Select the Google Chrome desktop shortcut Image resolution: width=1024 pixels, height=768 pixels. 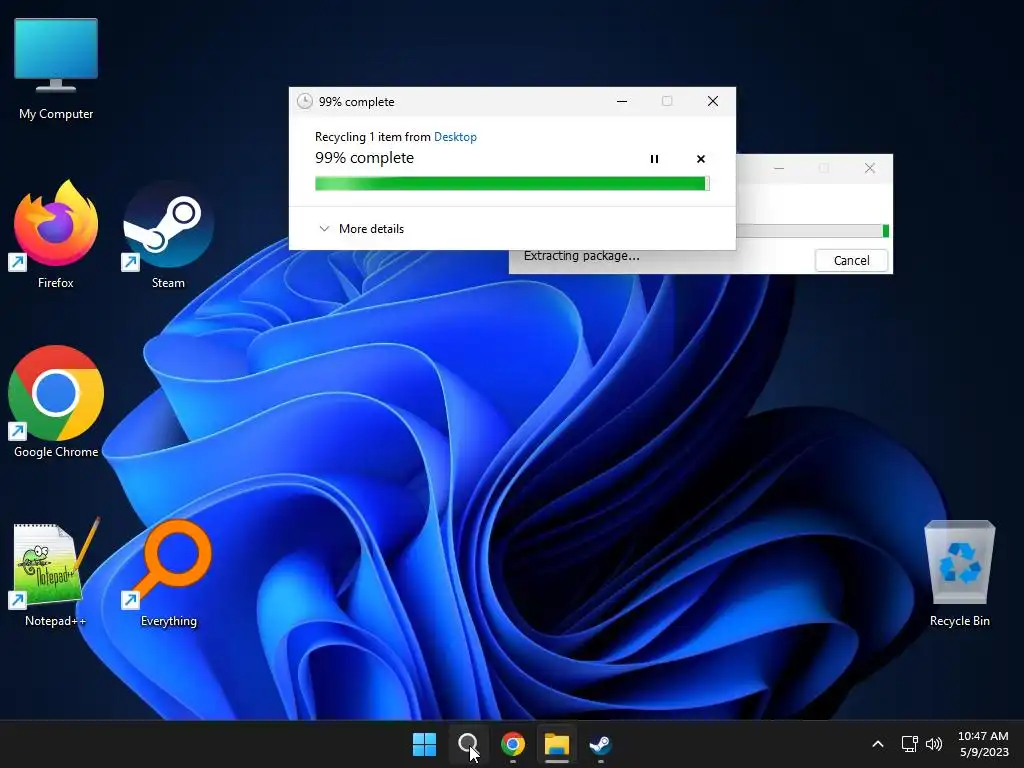coord(56,402)
